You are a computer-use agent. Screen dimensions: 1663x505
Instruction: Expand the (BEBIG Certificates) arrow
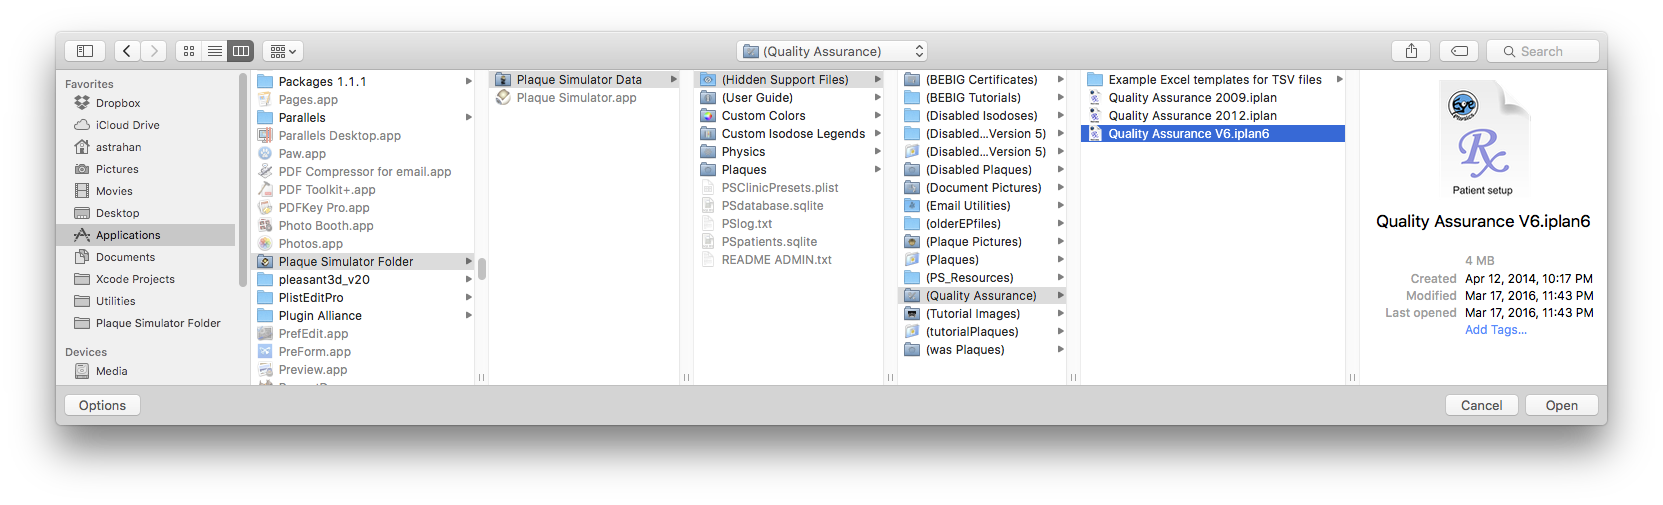1060,80
